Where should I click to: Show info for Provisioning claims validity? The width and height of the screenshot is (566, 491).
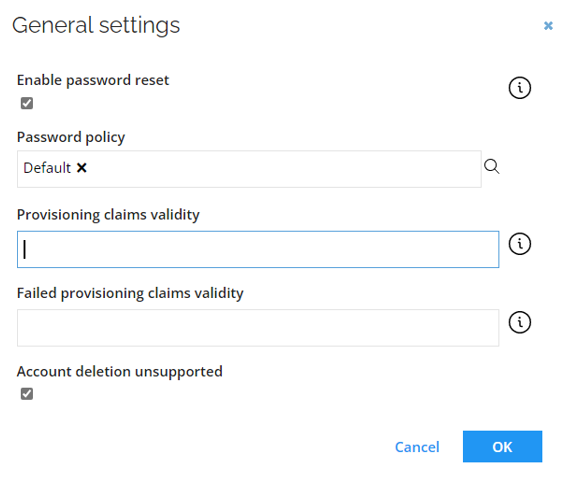[519, 244]
